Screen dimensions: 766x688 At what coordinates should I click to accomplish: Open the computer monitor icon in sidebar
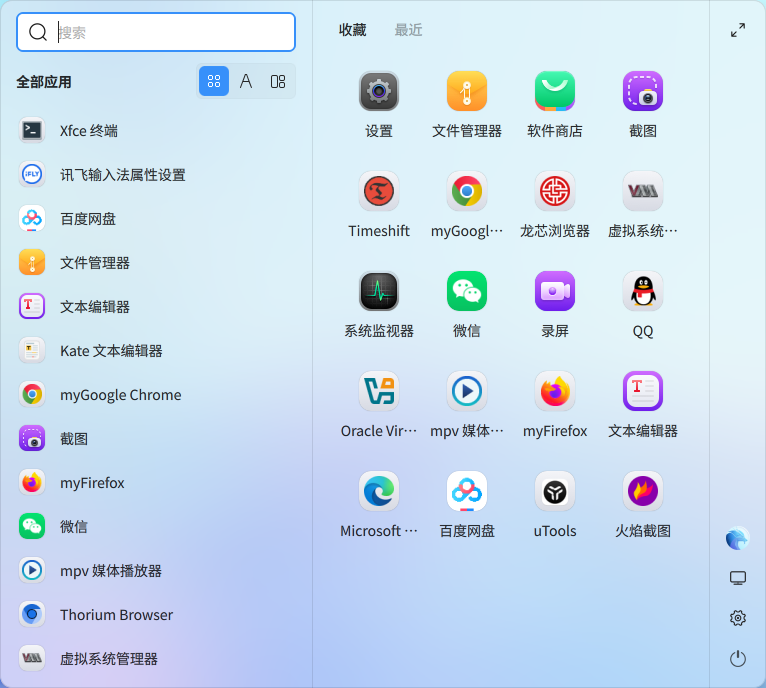738,578
